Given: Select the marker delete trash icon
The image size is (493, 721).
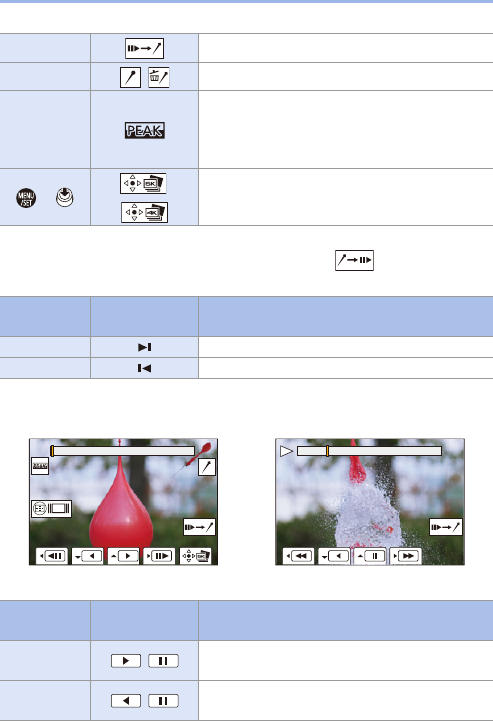Looking at the screenshot, I should tap(159, 77).
